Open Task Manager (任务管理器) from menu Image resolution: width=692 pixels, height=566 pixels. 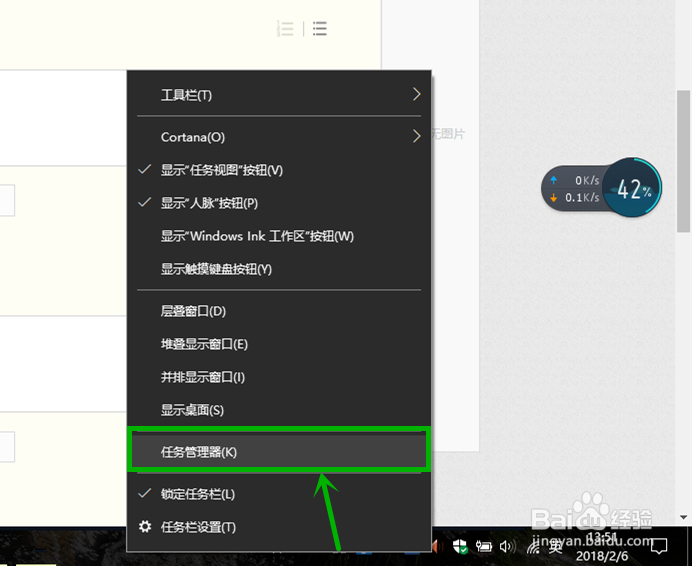coord(279,452)
